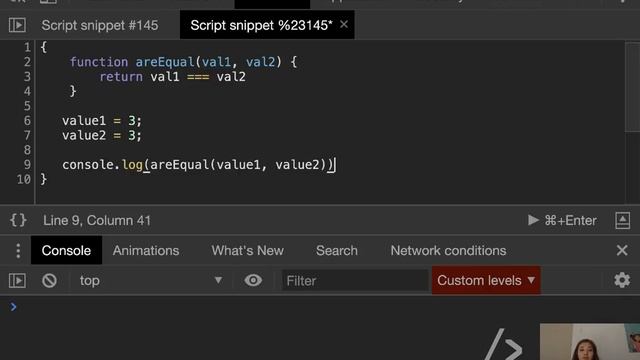Viewport: 640px width, 360px height.
Task: Expand the Custom levels dropdown
Action: [x=486, y=280]
